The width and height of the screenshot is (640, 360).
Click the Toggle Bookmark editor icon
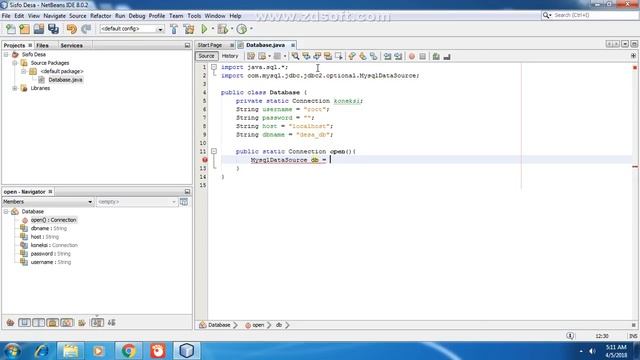coord(373,56)
